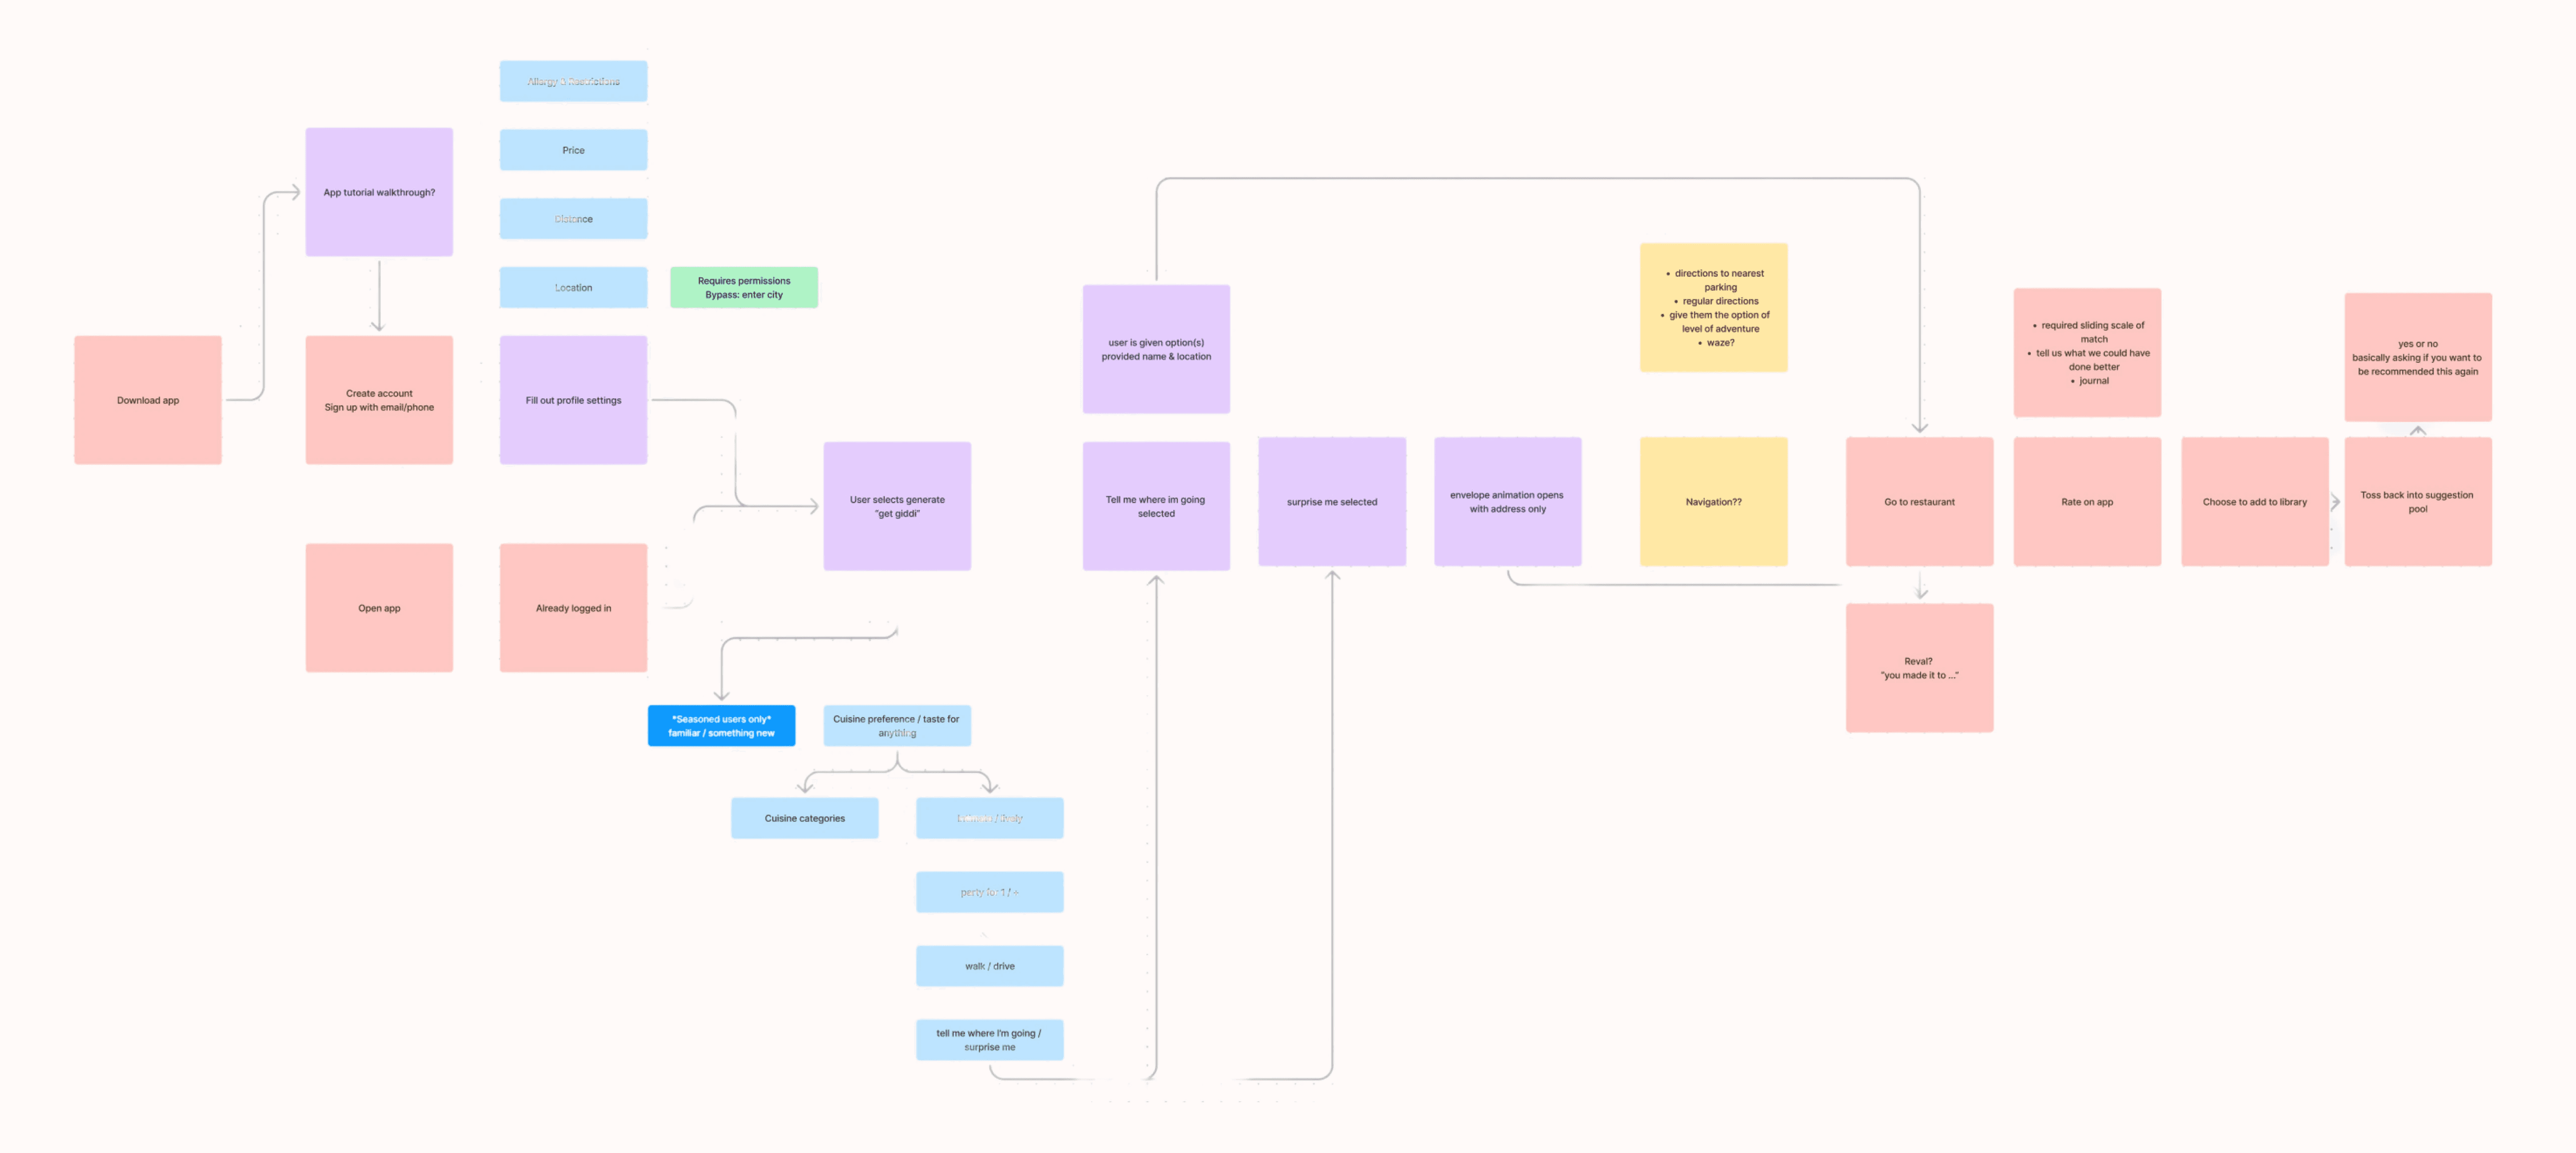Image resolution: width=2576 pixels, height=1153 pixels.
Task: Select the walk / drive box
Action: pos(989,966)
